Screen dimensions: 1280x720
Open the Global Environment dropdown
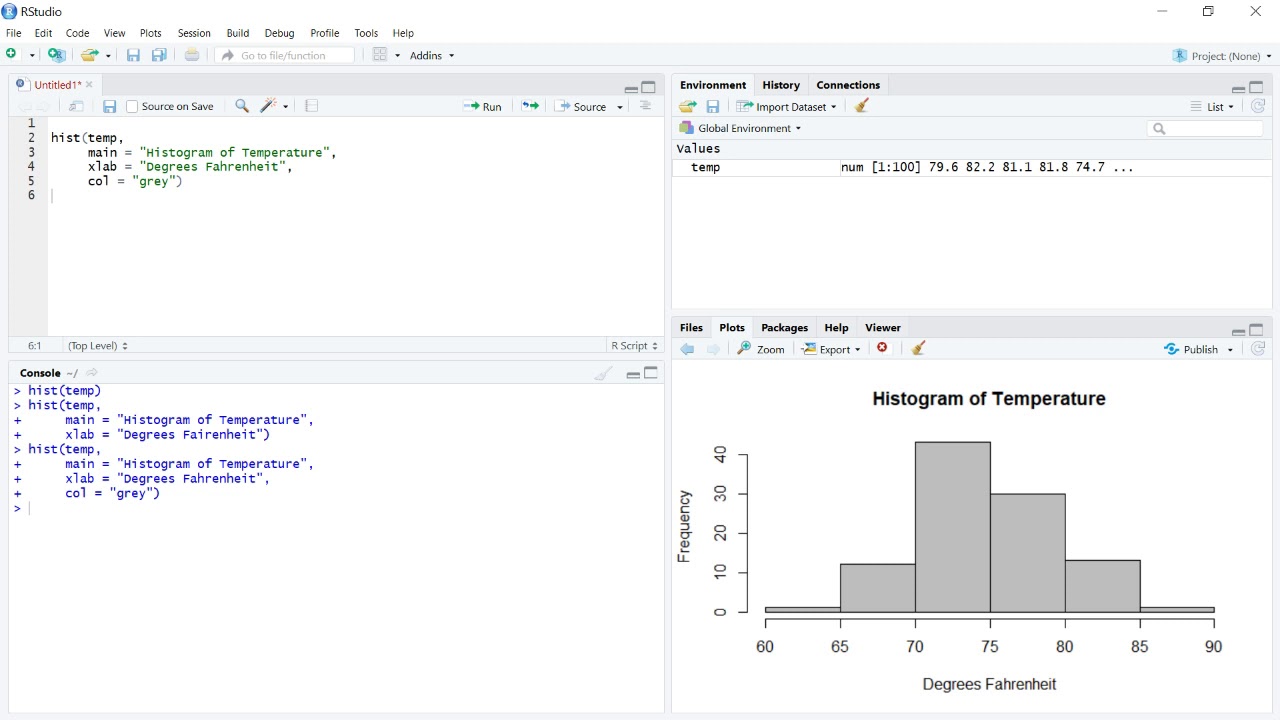pos(740,128)
